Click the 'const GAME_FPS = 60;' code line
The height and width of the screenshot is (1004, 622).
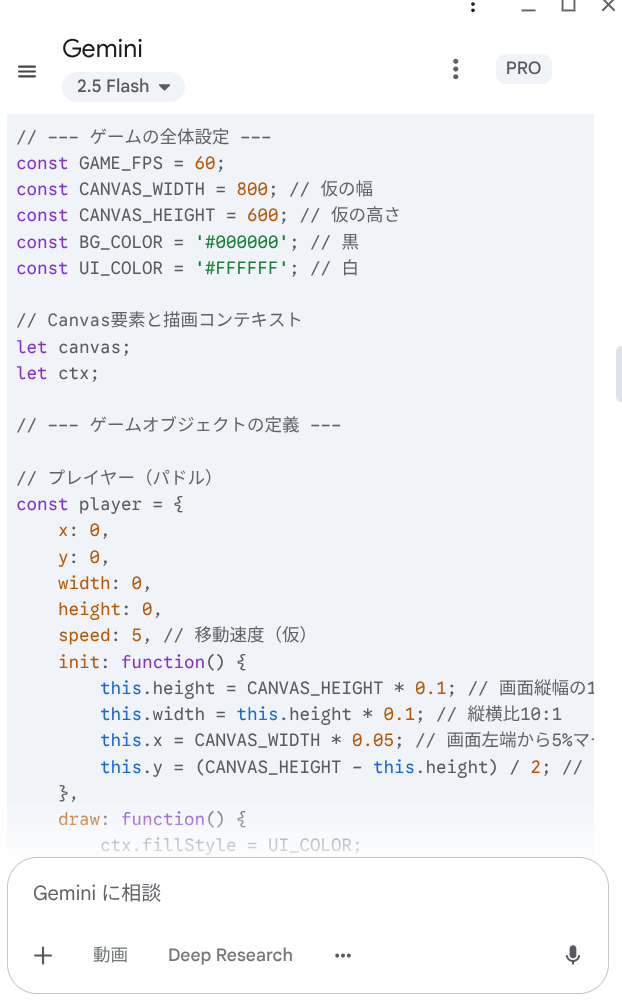coord(120,163)
